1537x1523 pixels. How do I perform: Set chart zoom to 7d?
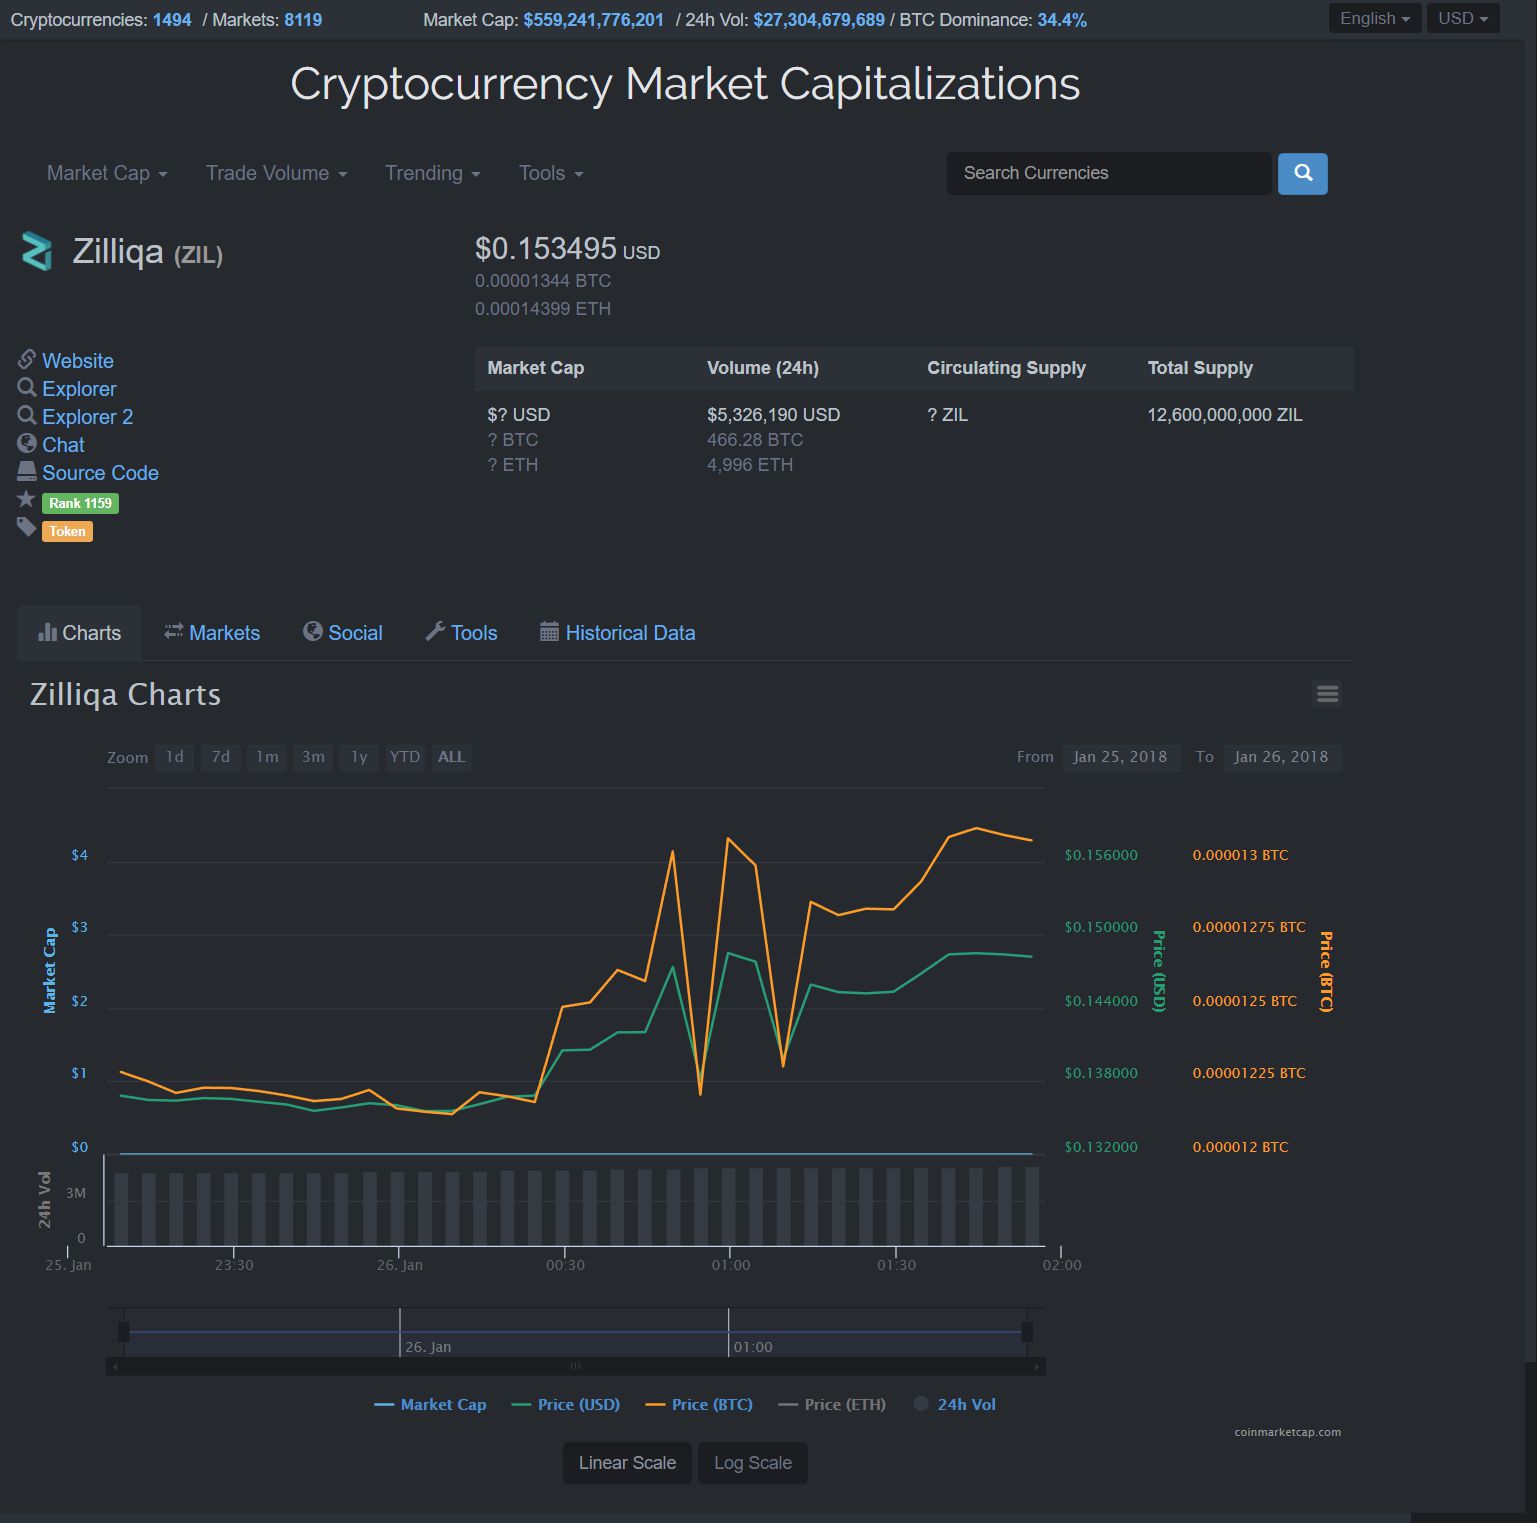[x=221, y=757]
